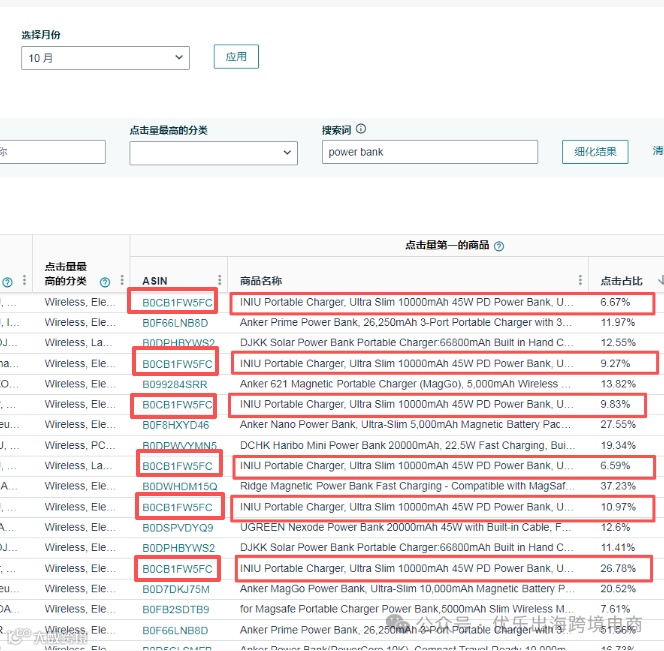Open the 商品名称 column options menu dots
Image resolution: width=664 pixels, height=651 pixels.
click(x=580, y=280)
